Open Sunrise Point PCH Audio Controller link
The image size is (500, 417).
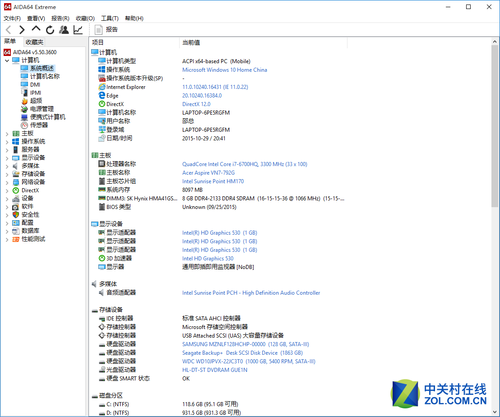coord(251,293)
